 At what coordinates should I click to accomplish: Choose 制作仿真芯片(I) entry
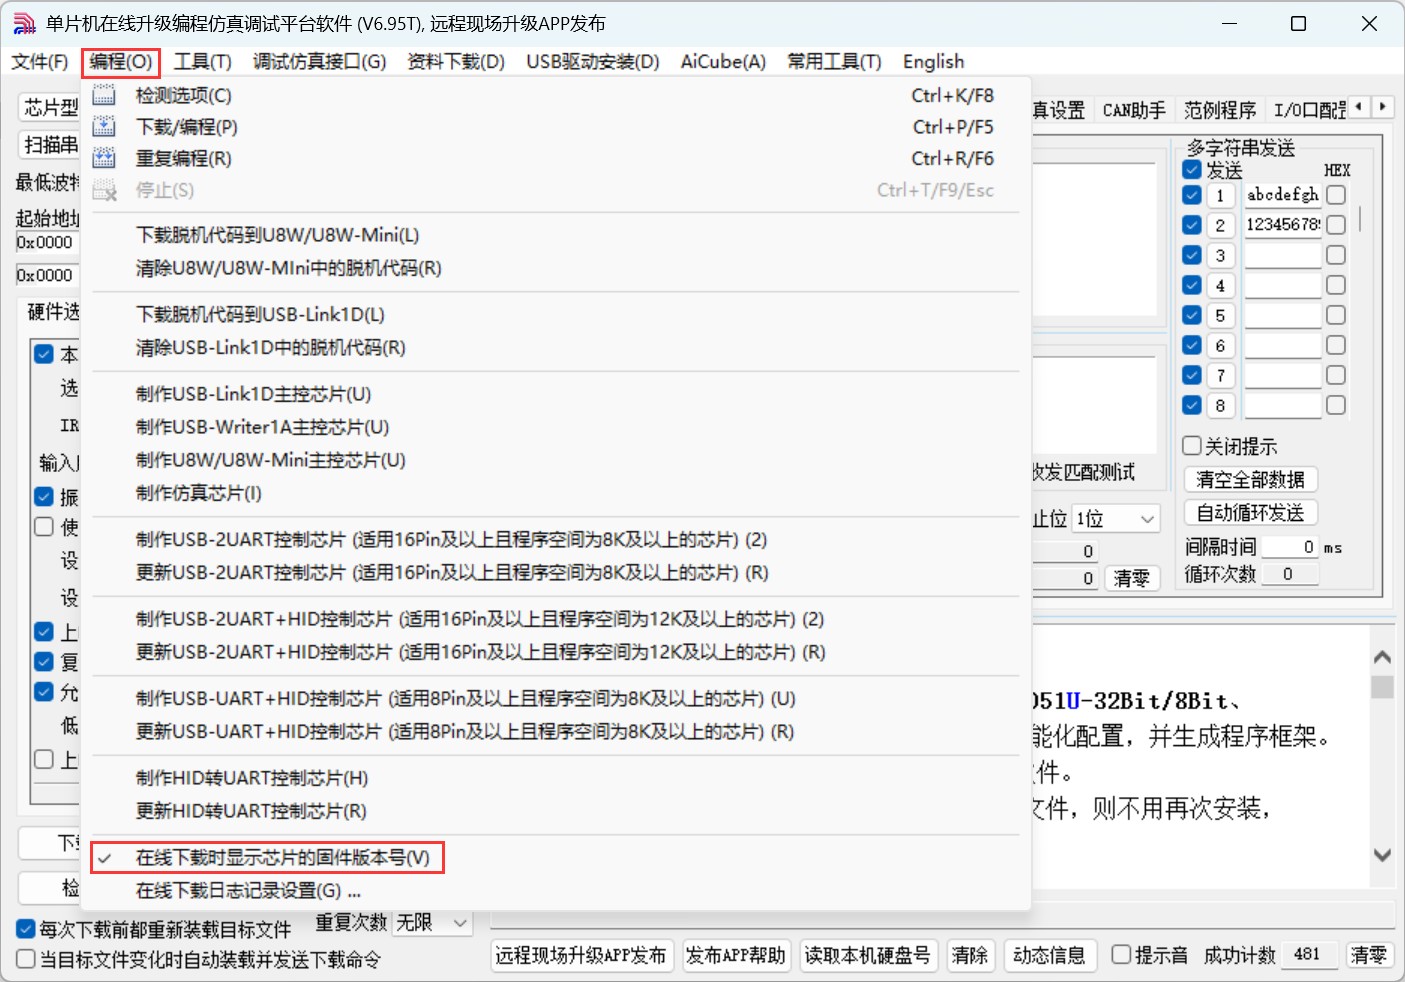click(556, 493)
